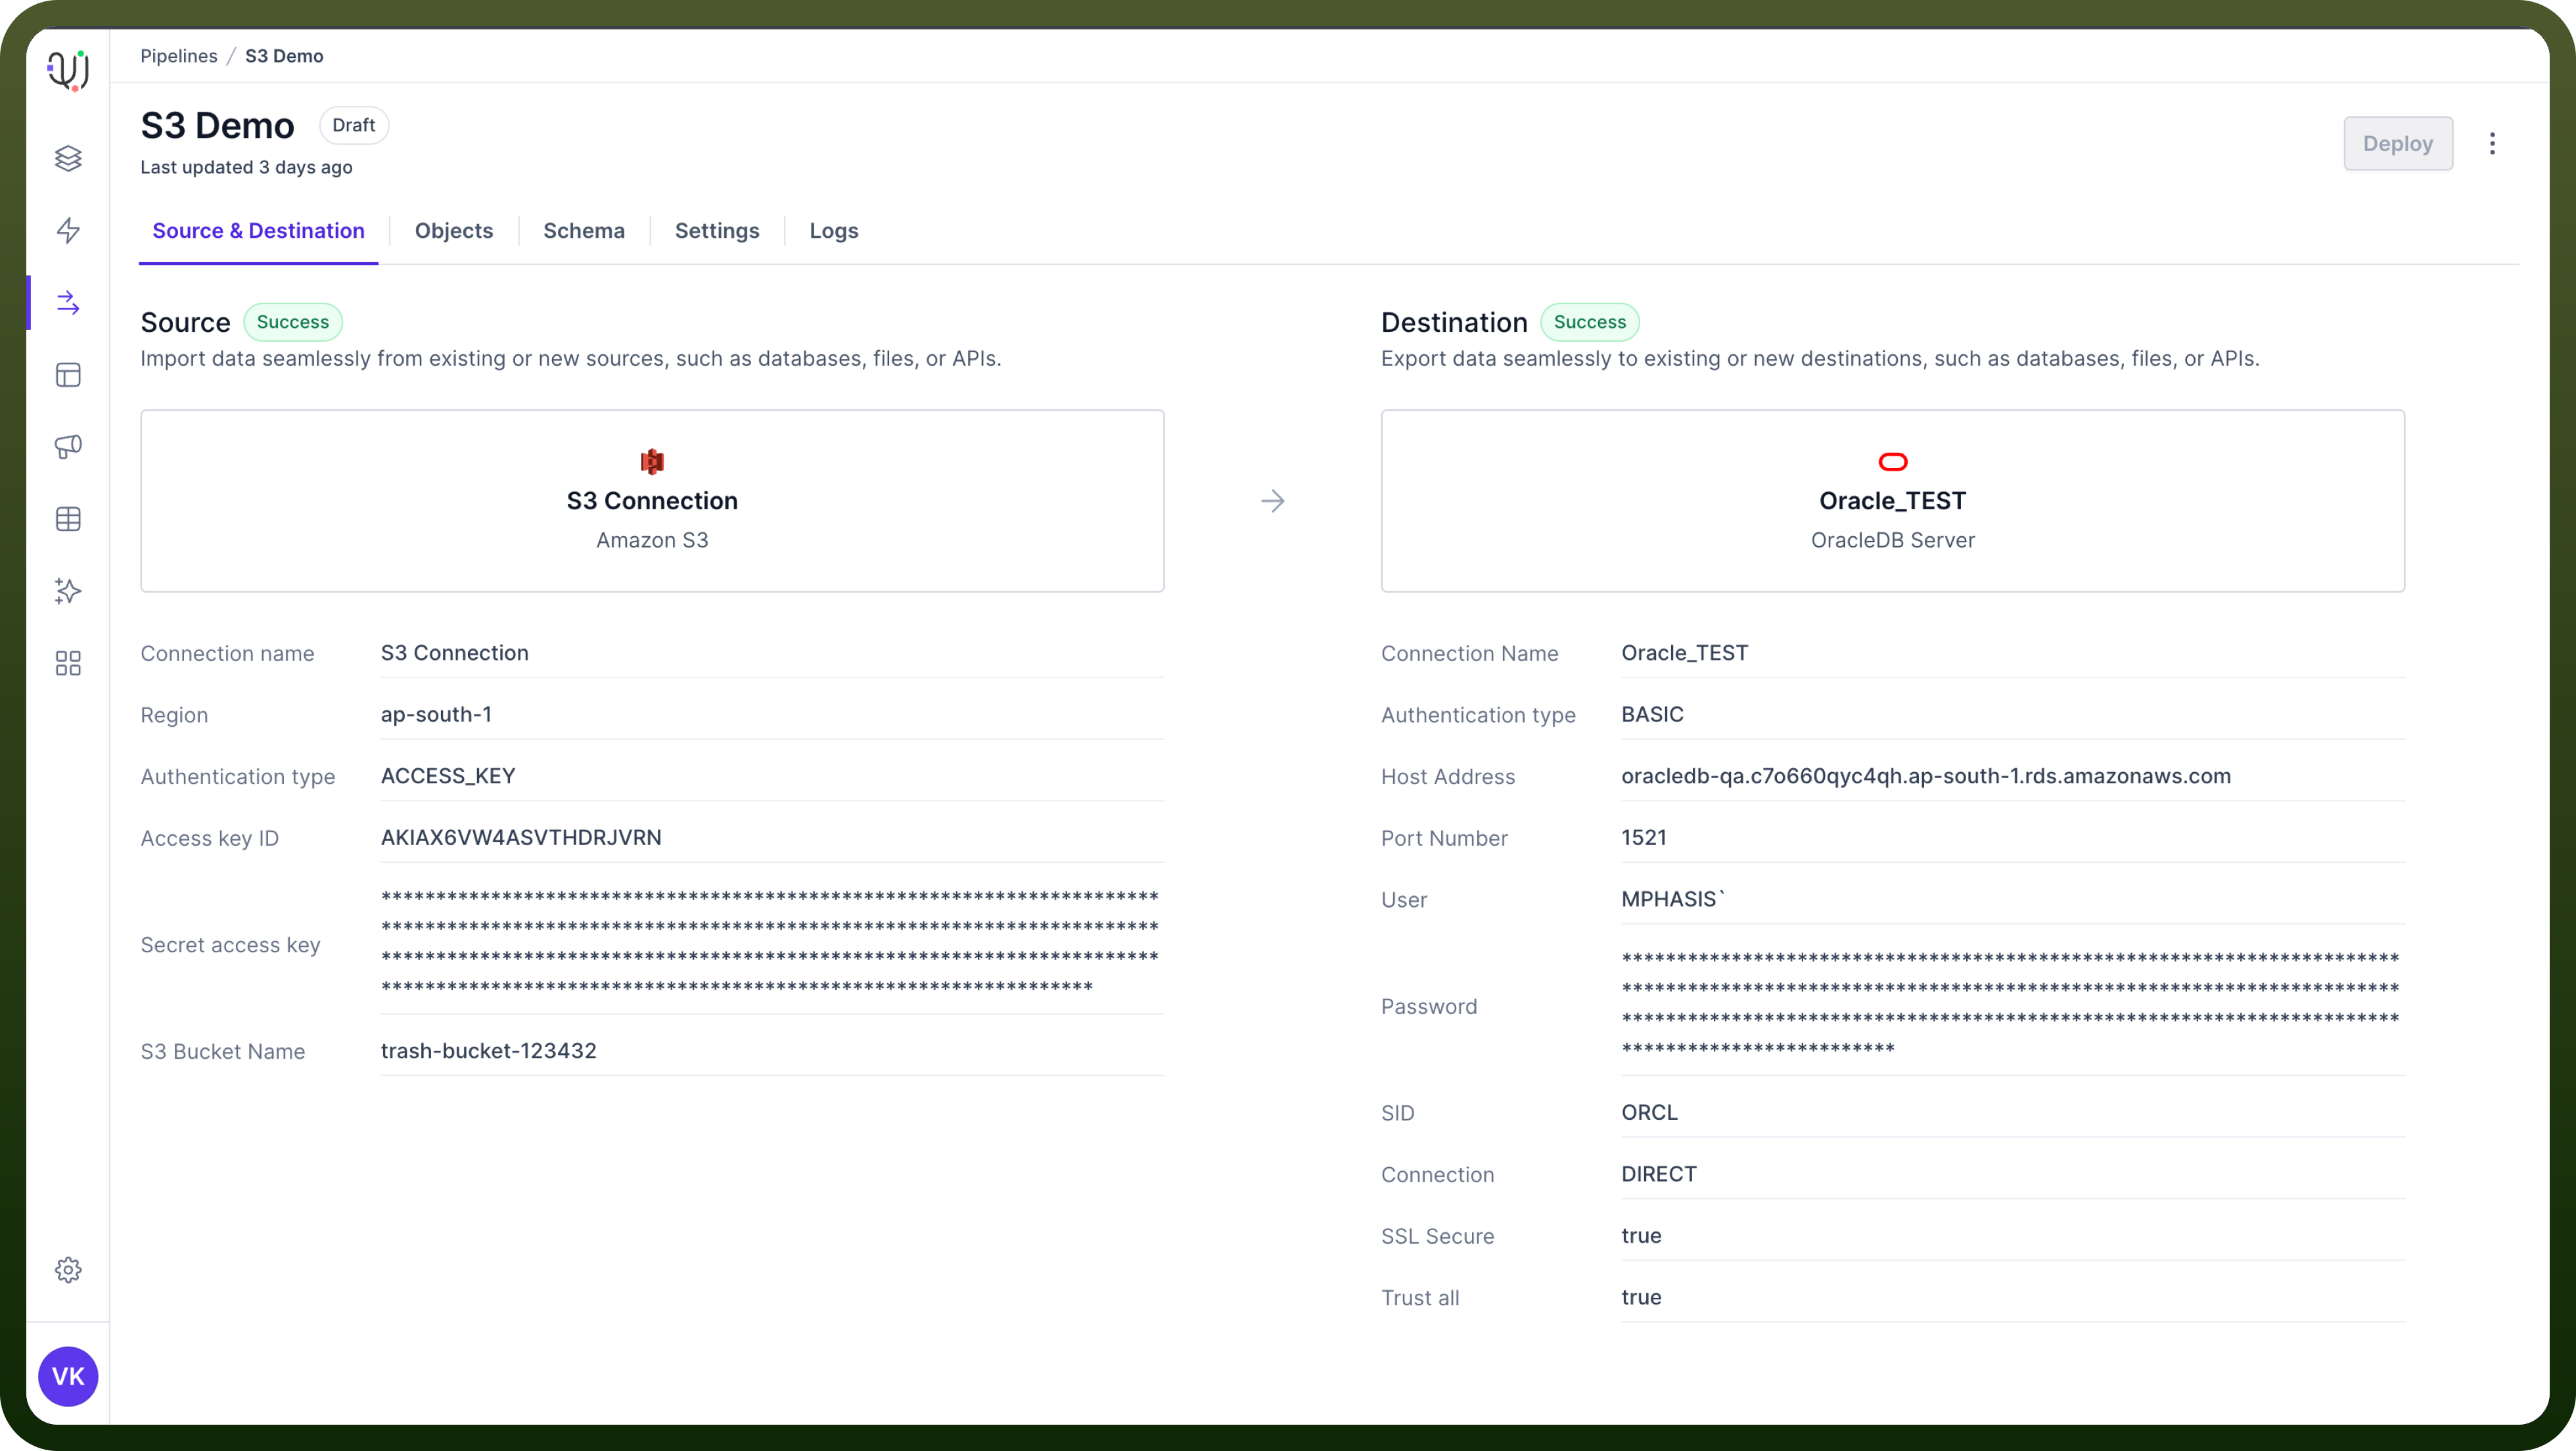Click the Amazon S3 connection icon
Screen dimensions: 2576x1451
click(x=652, y=461)
